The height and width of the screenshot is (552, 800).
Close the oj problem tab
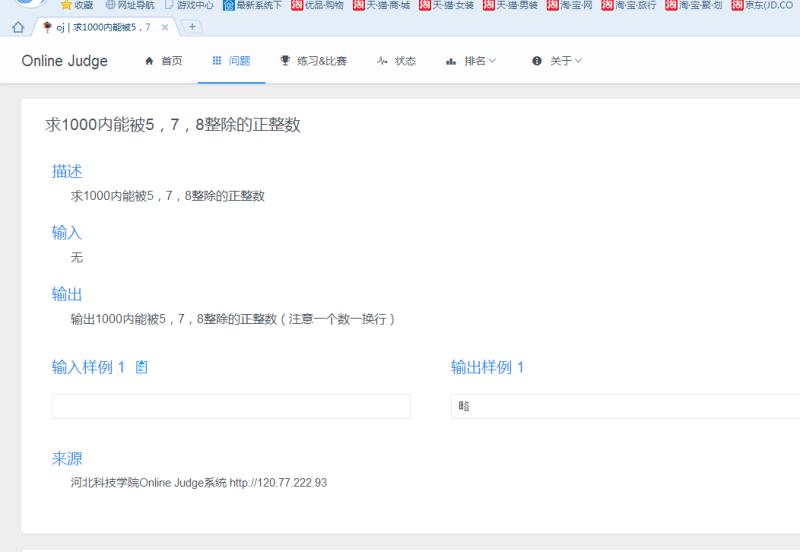click(165, 28)
